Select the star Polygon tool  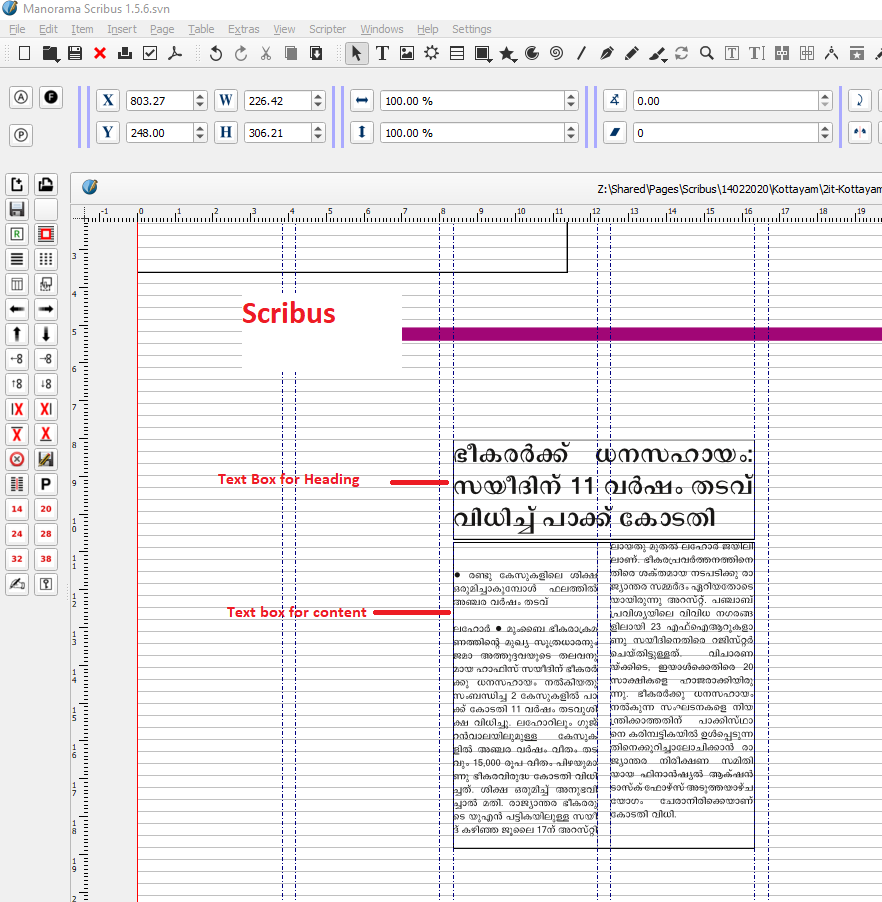coord(507,53)
